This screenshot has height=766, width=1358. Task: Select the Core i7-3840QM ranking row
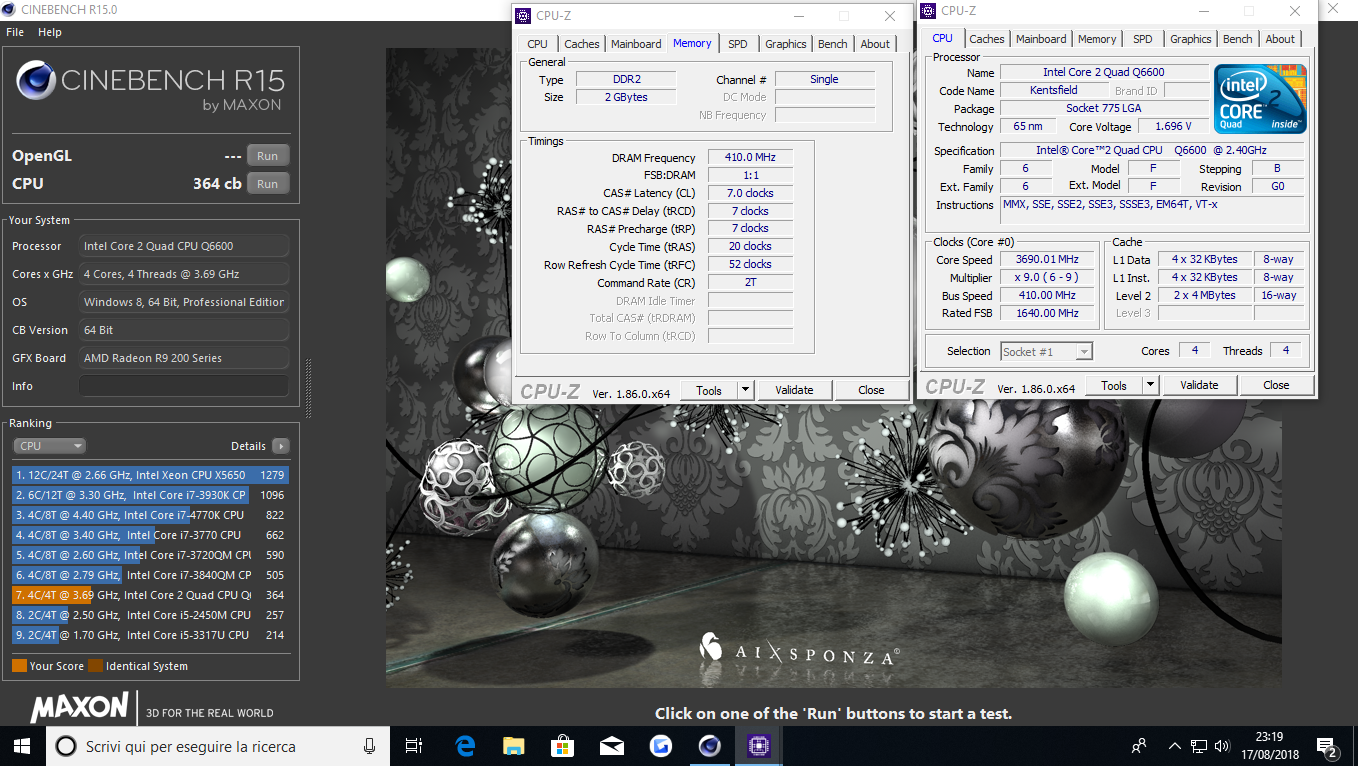150,575
